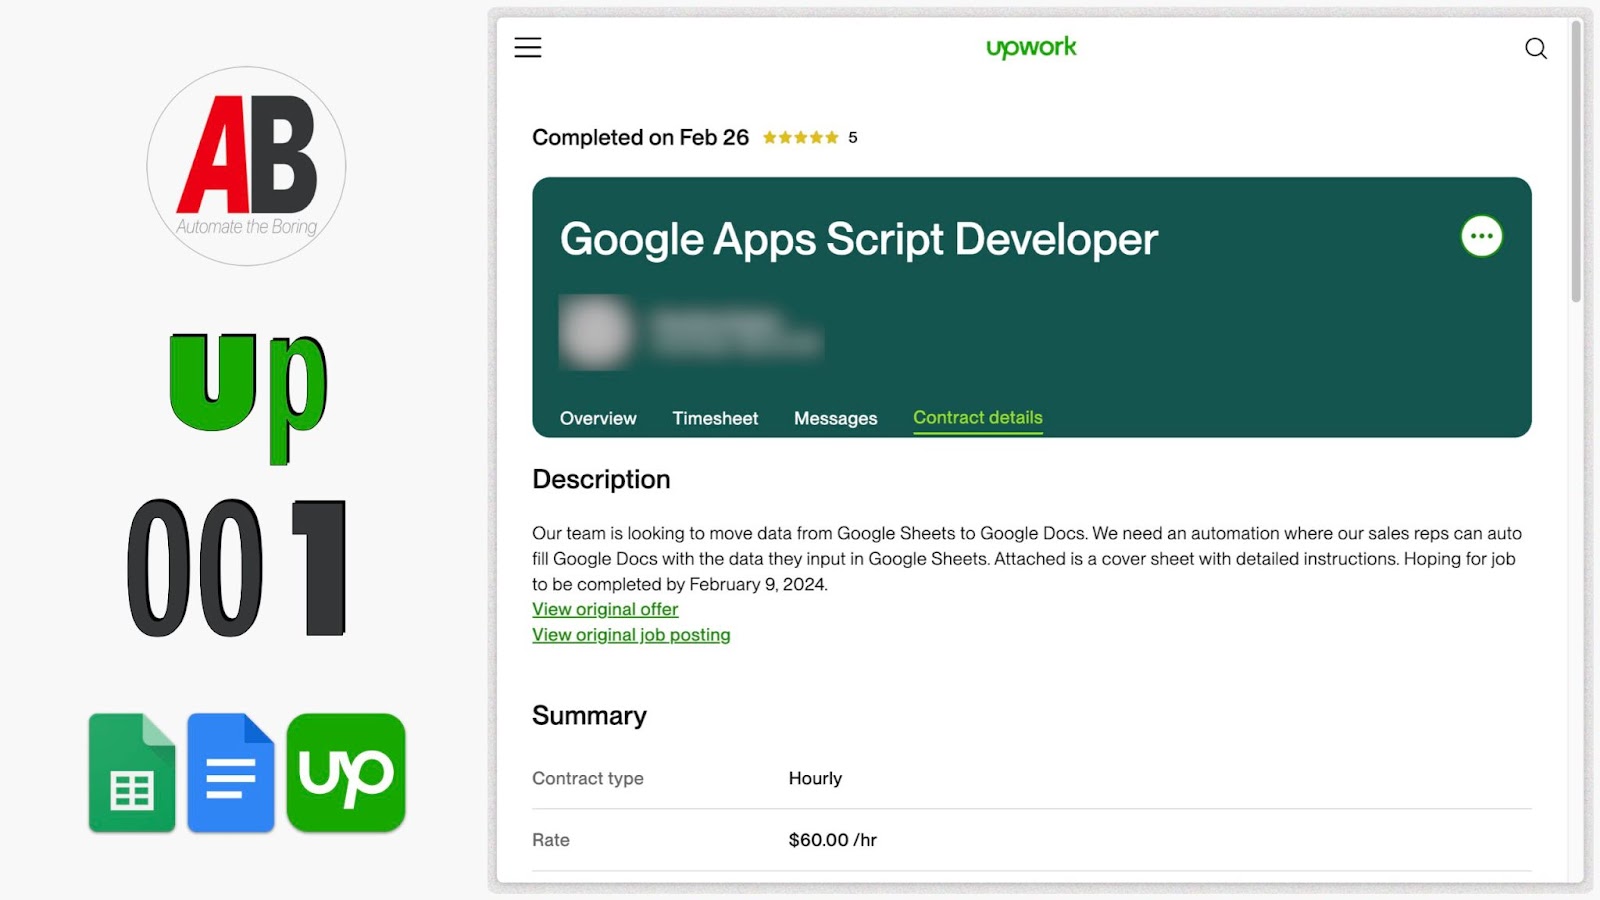
Task: Click the Rate label
Action: (551, 840)
